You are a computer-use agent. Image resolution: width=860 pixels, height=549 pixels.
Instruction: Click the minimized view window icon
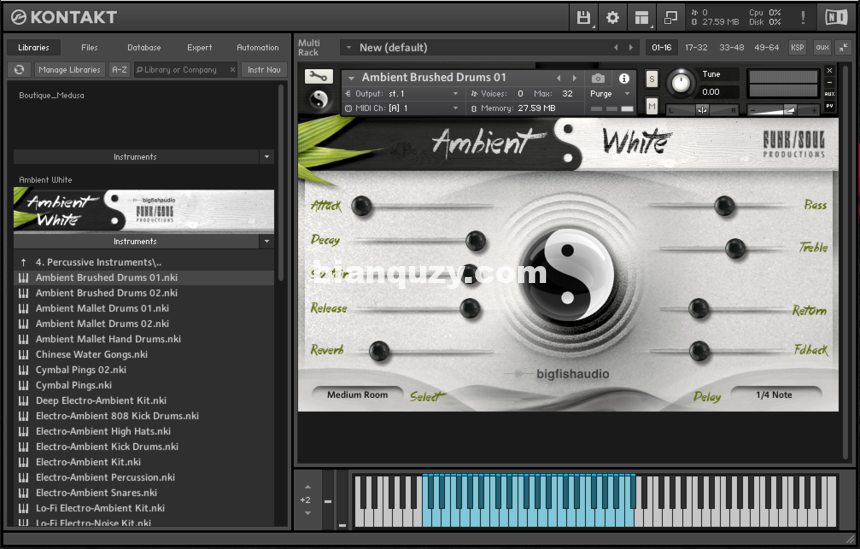click(670, 18)
